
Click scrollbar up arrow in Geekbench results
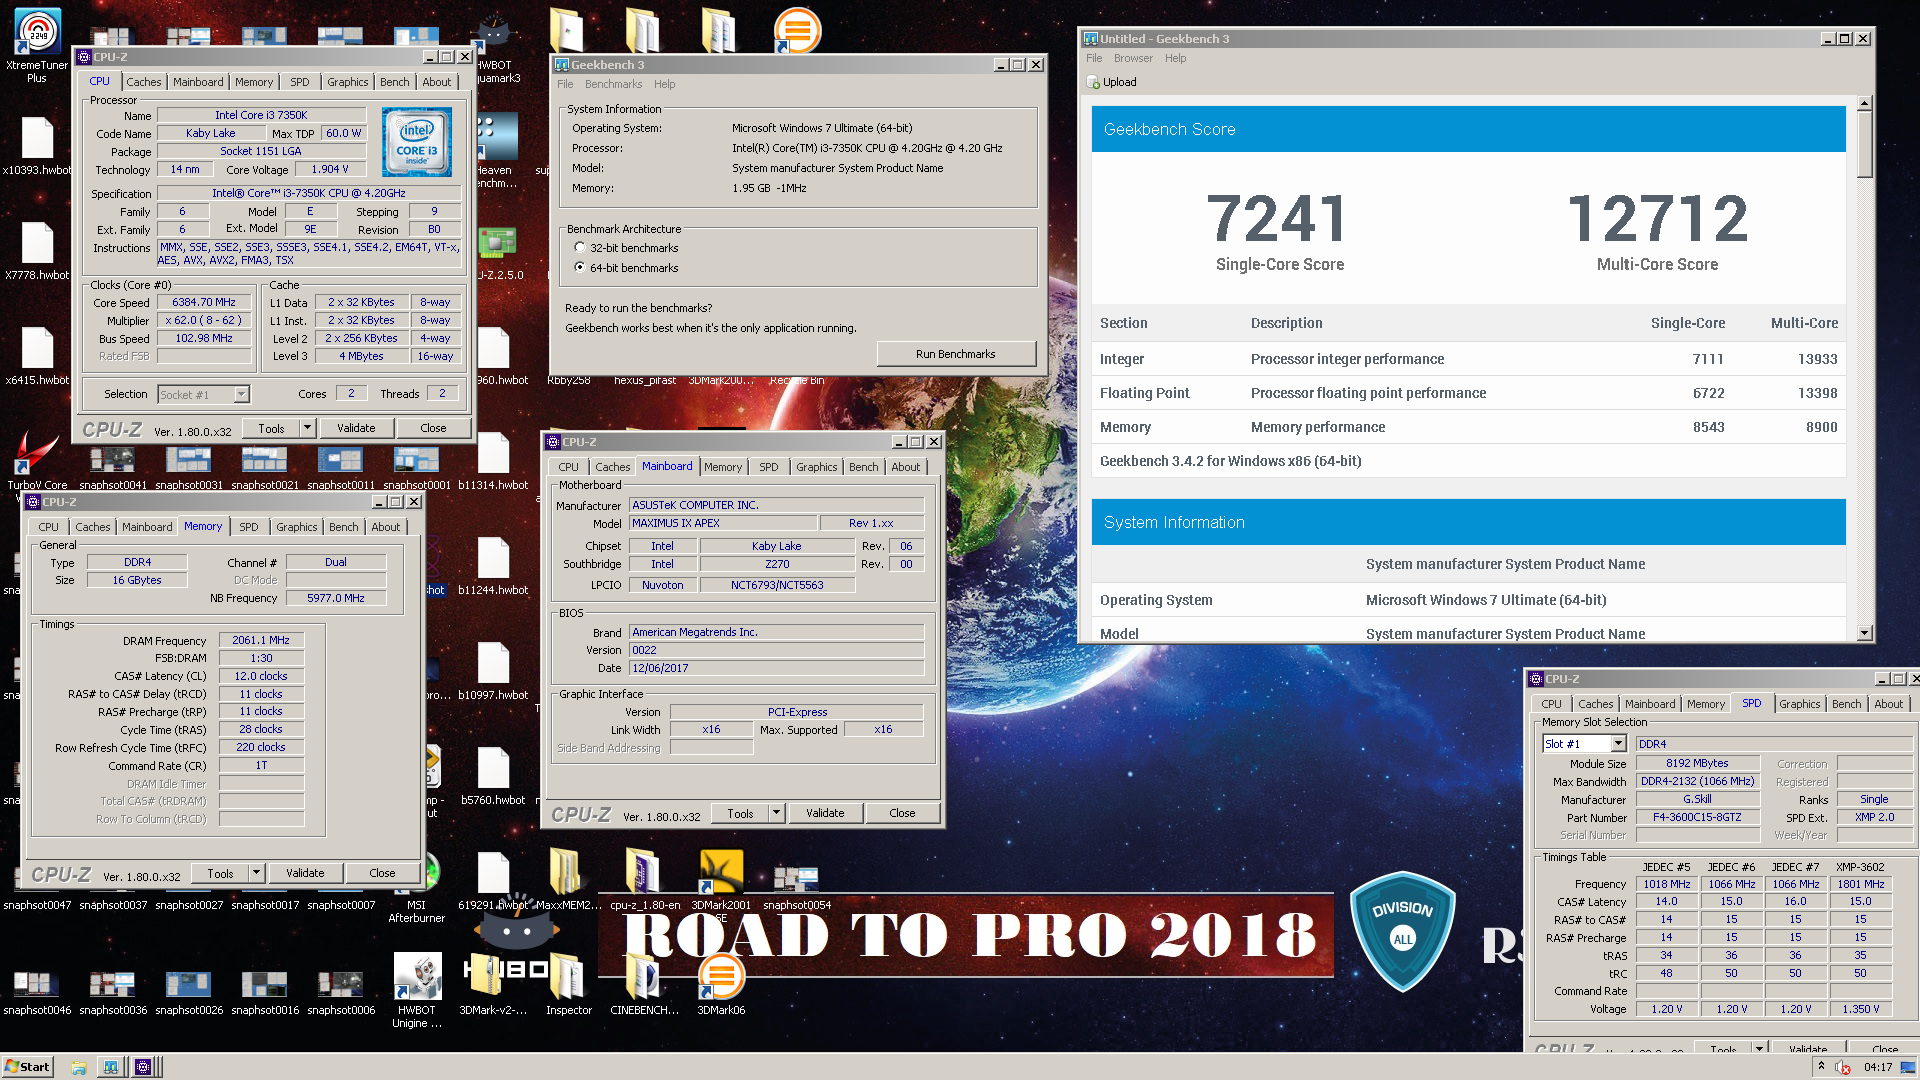pos(1864,103)
